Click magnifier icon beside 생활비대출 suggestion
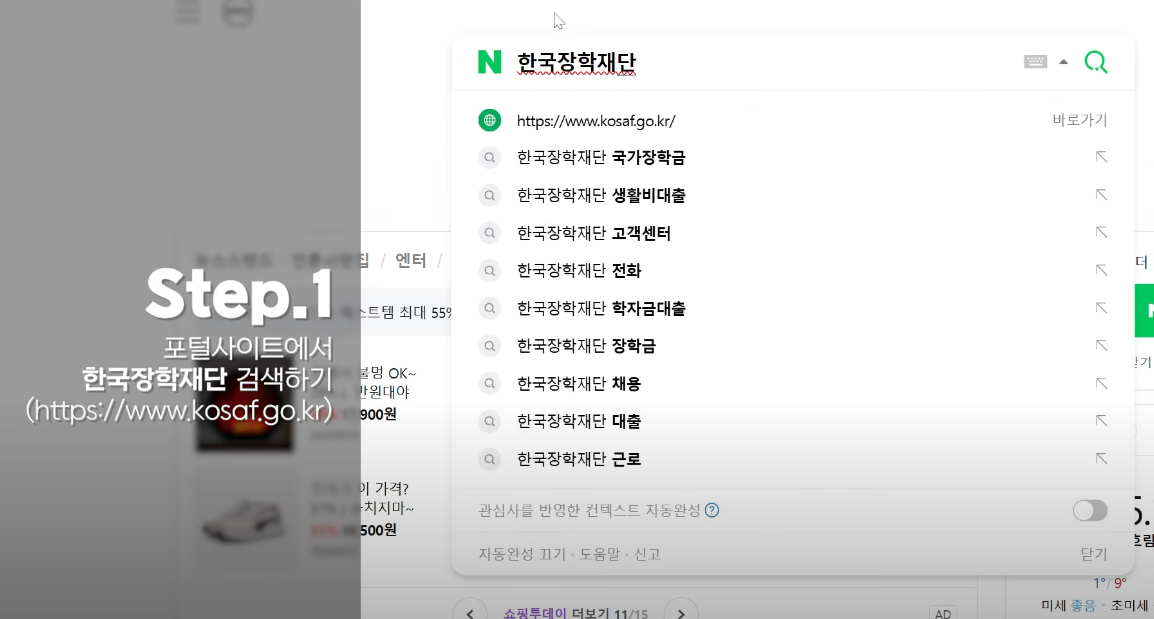Screen dimensions: 1154x619 click(489, 195)
